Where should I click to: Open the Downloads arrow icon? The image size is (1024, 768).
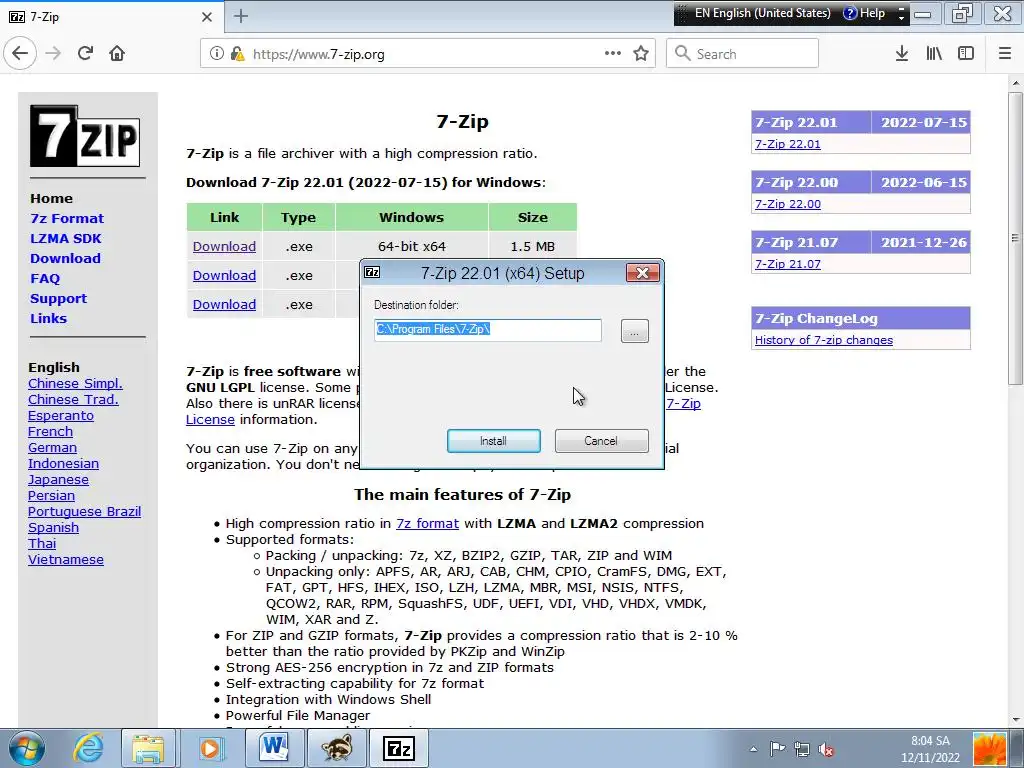click(902, 54)
